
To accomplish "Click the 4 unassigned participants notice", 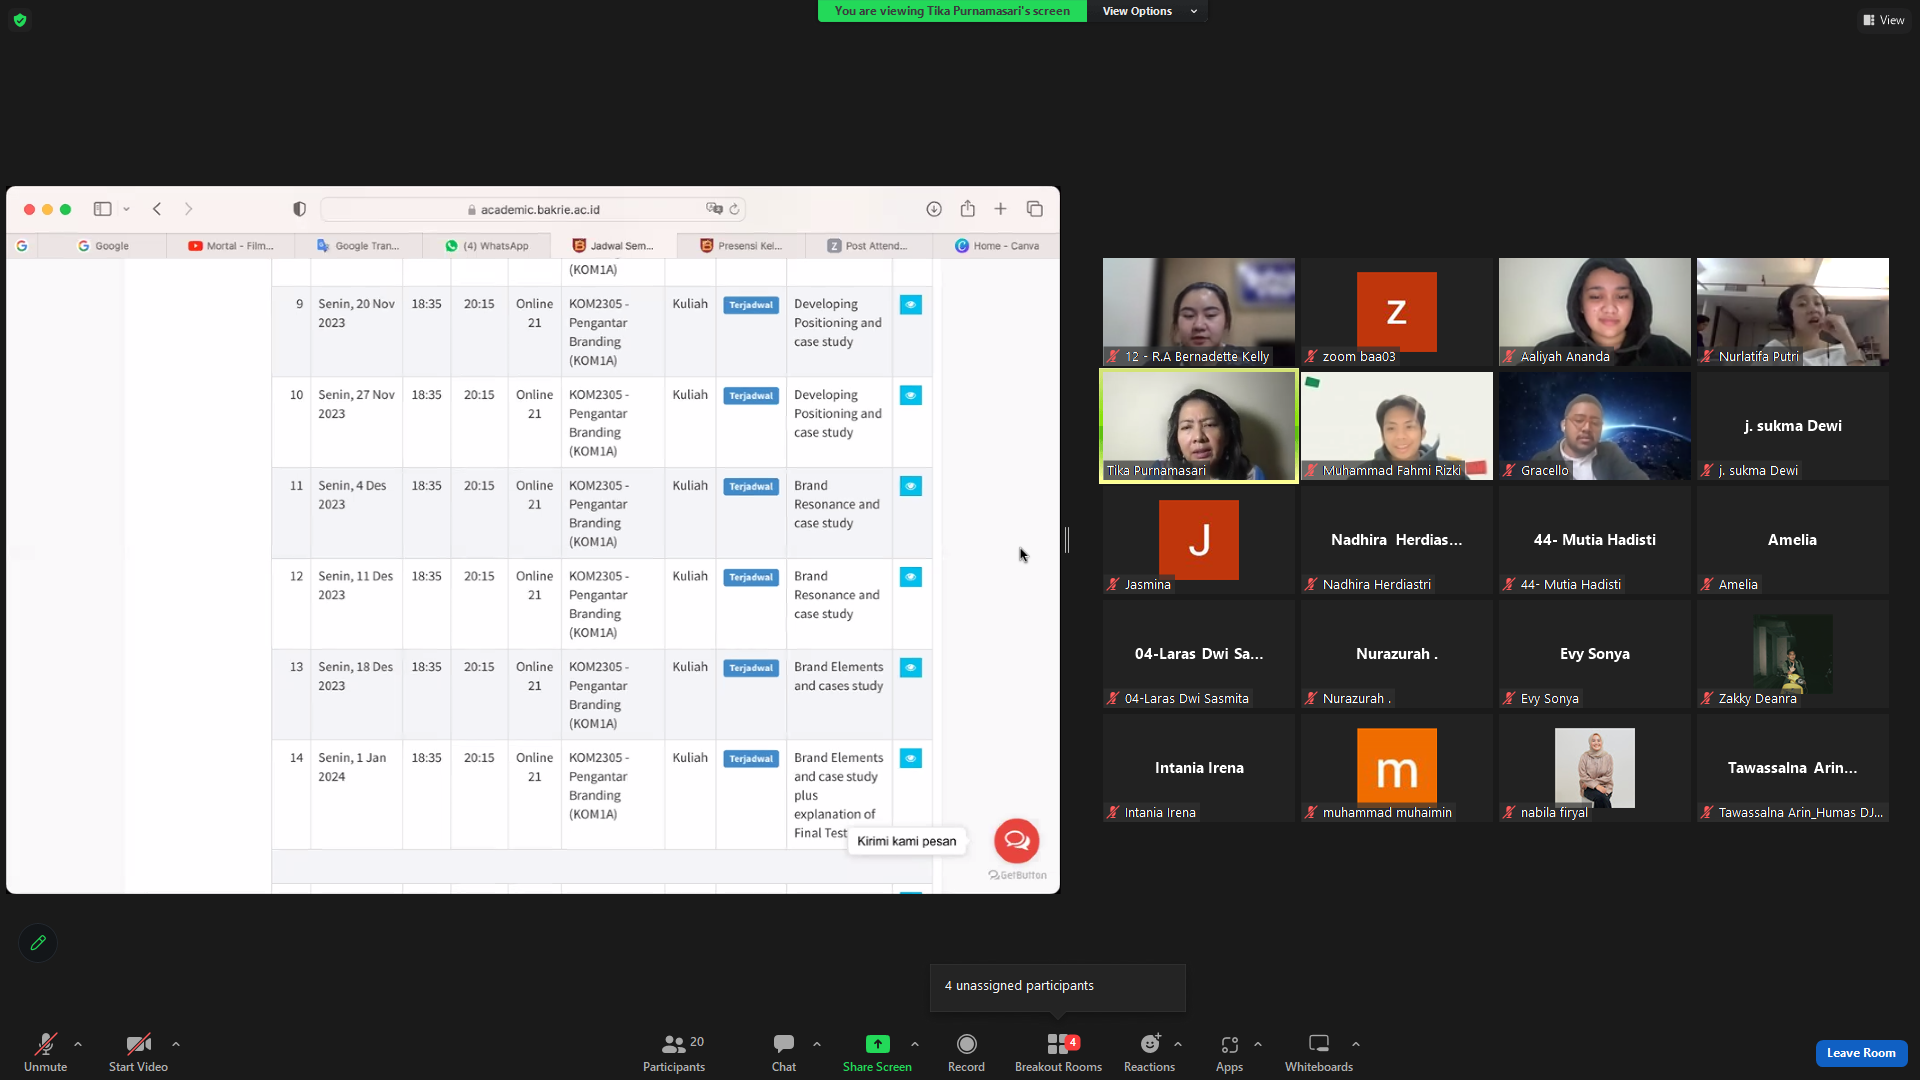I will coord(1058,986).
